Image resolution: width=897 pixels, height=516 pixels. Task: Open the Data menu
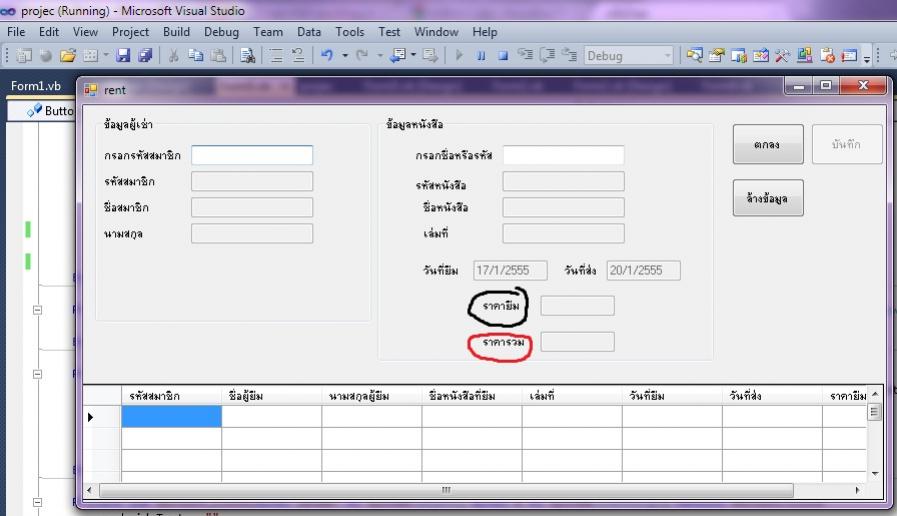click(309, 32)
